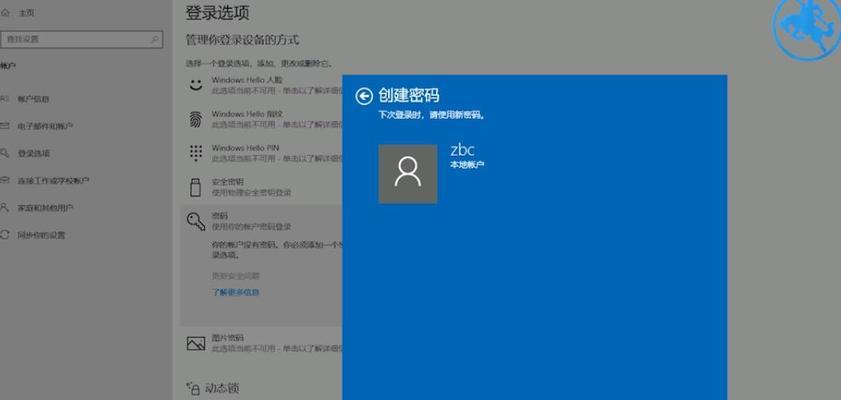Click the magnifier icon in the settings search box

click(154, 39)
